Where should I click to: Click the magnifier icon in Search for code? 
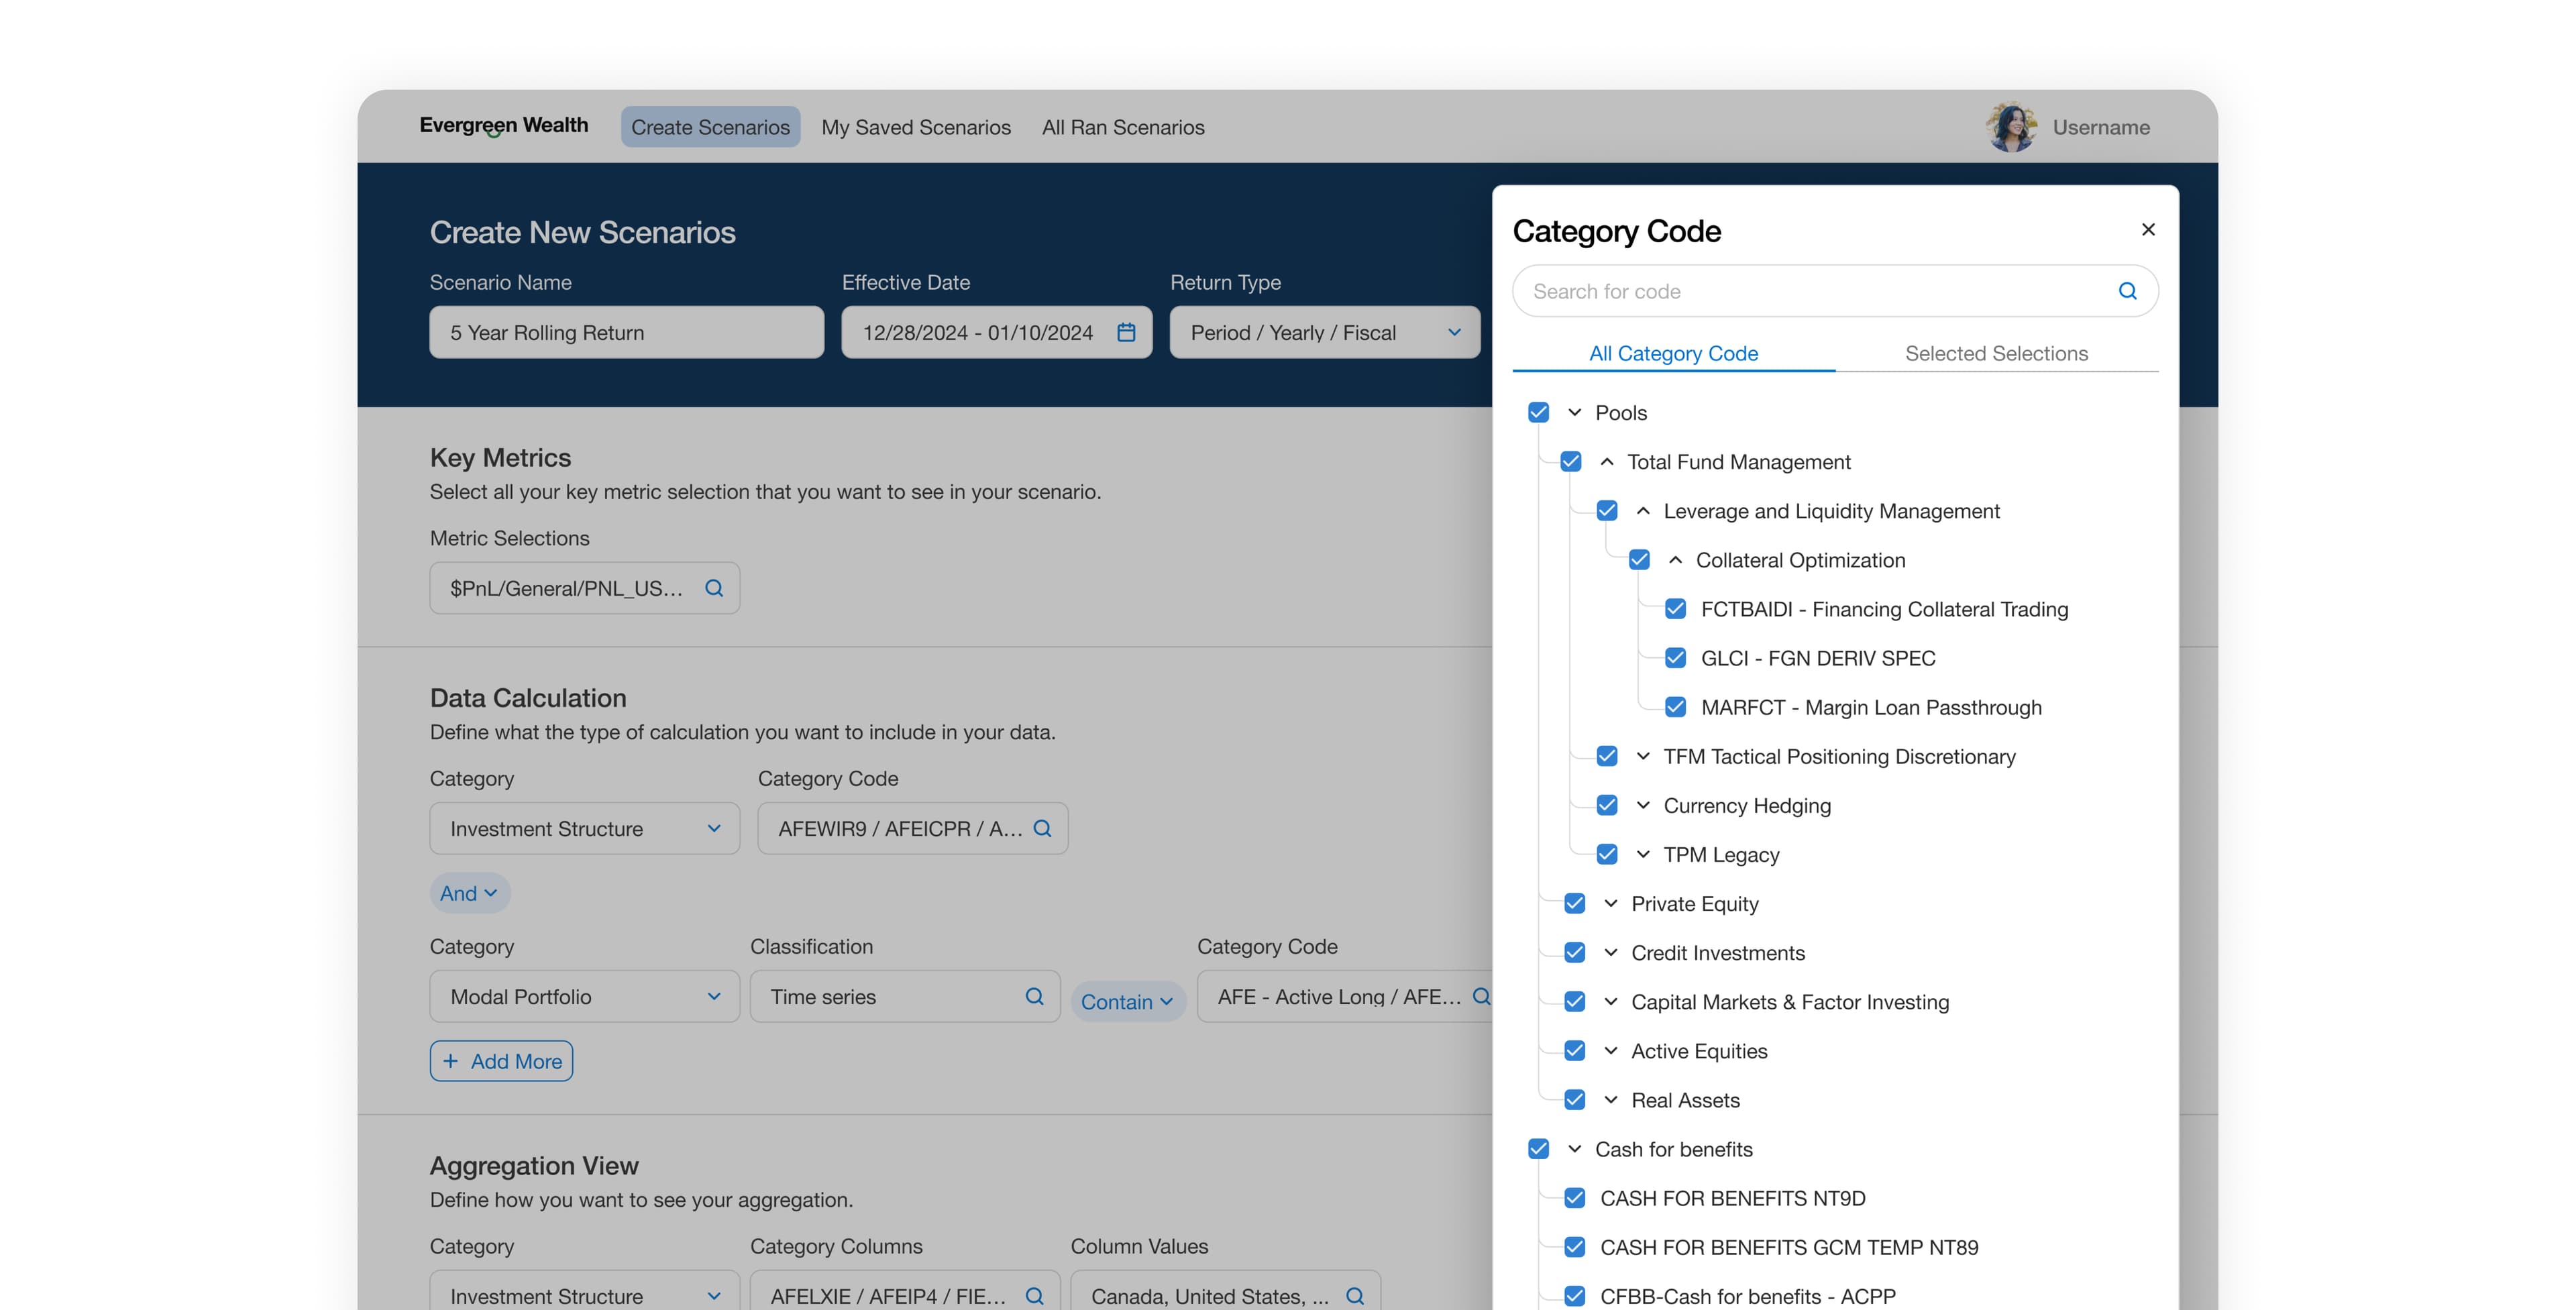tap(2128, 291)
